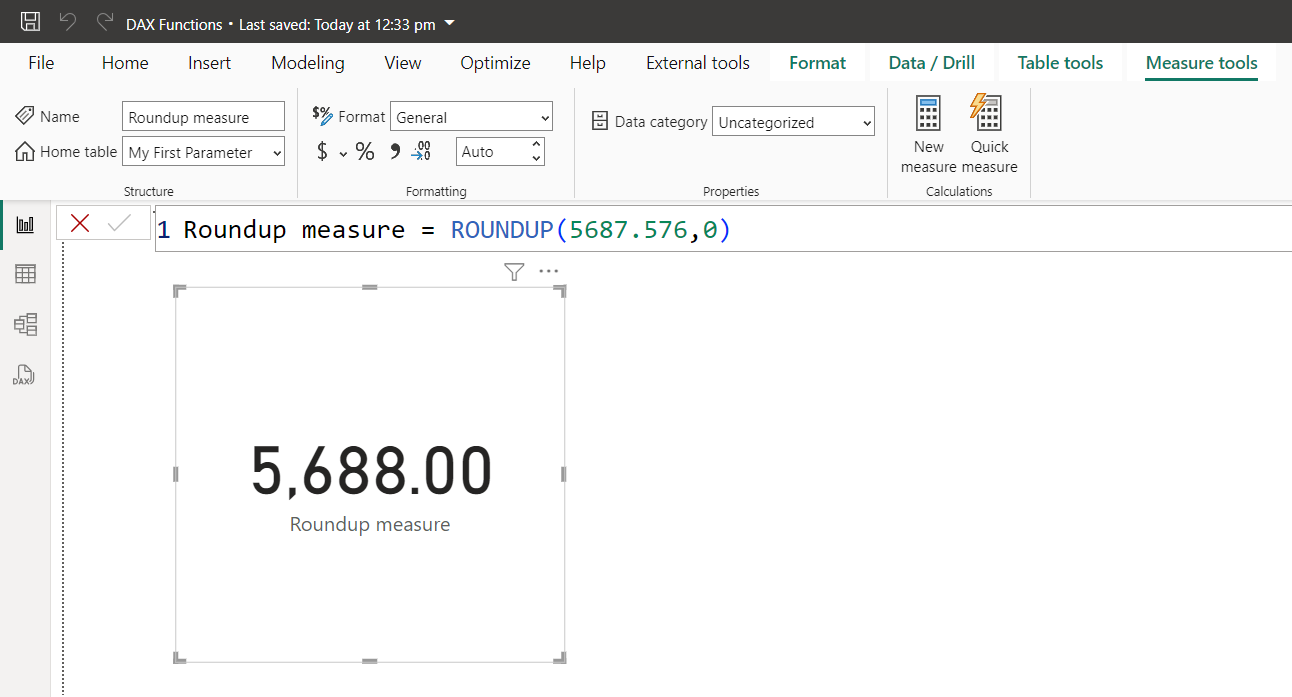The width and height of the screenshot is (1292, 697).
Task: Apply the thousands separator comma icon
Action: pos(392,151)
